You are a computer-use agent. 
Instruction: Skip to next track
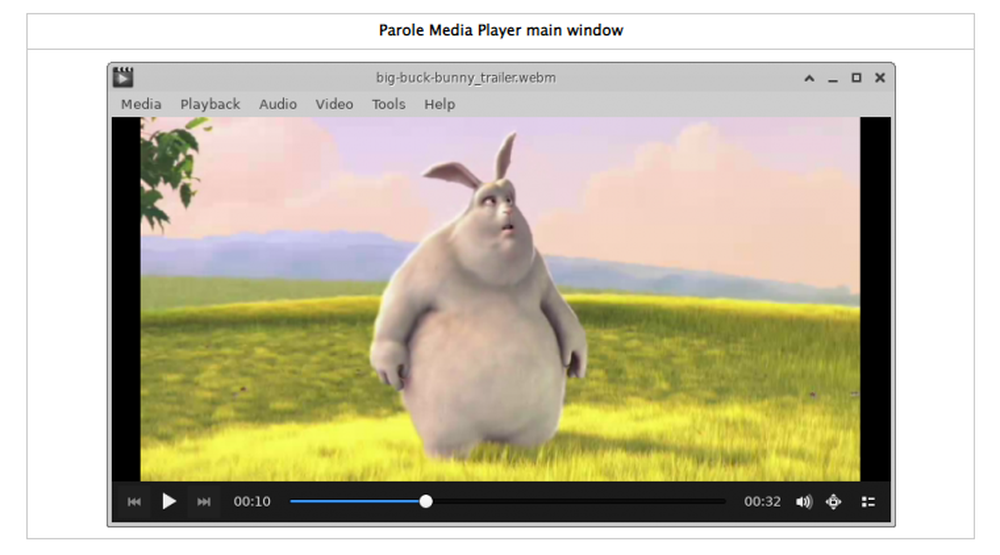203,501
